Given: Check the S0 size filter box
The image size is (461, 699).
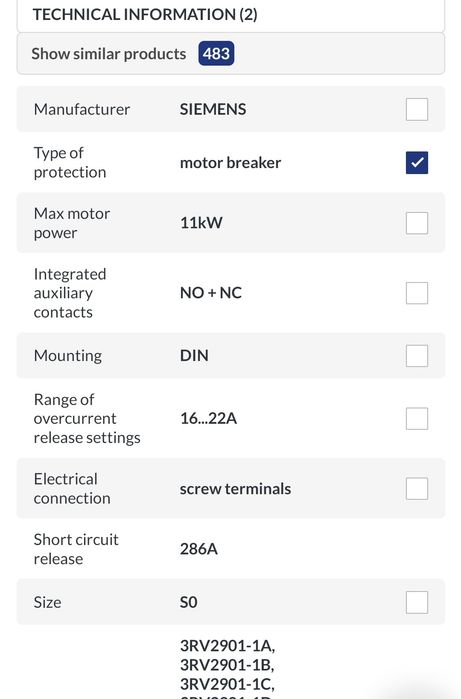Looking at the screenshot, I should coord(416,602).
